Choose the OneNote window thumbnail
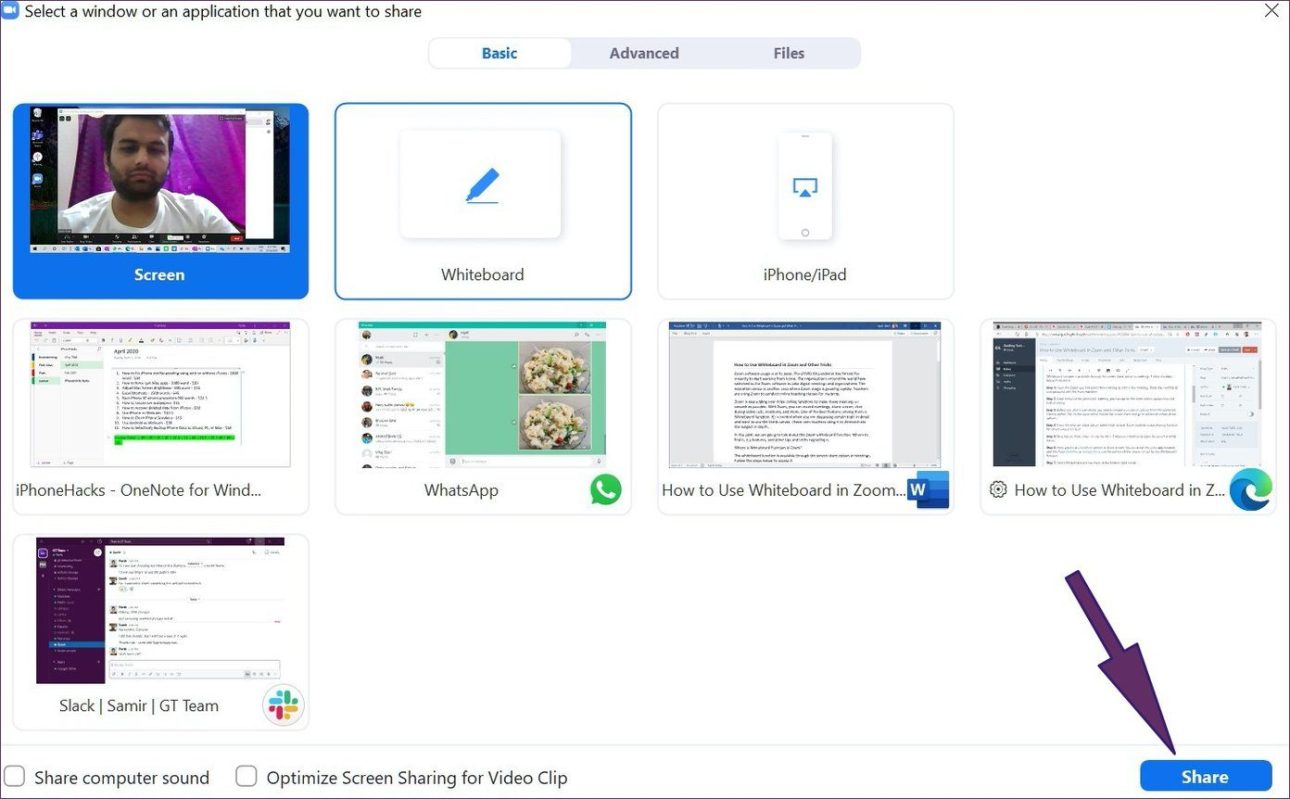 click(160, 395)
